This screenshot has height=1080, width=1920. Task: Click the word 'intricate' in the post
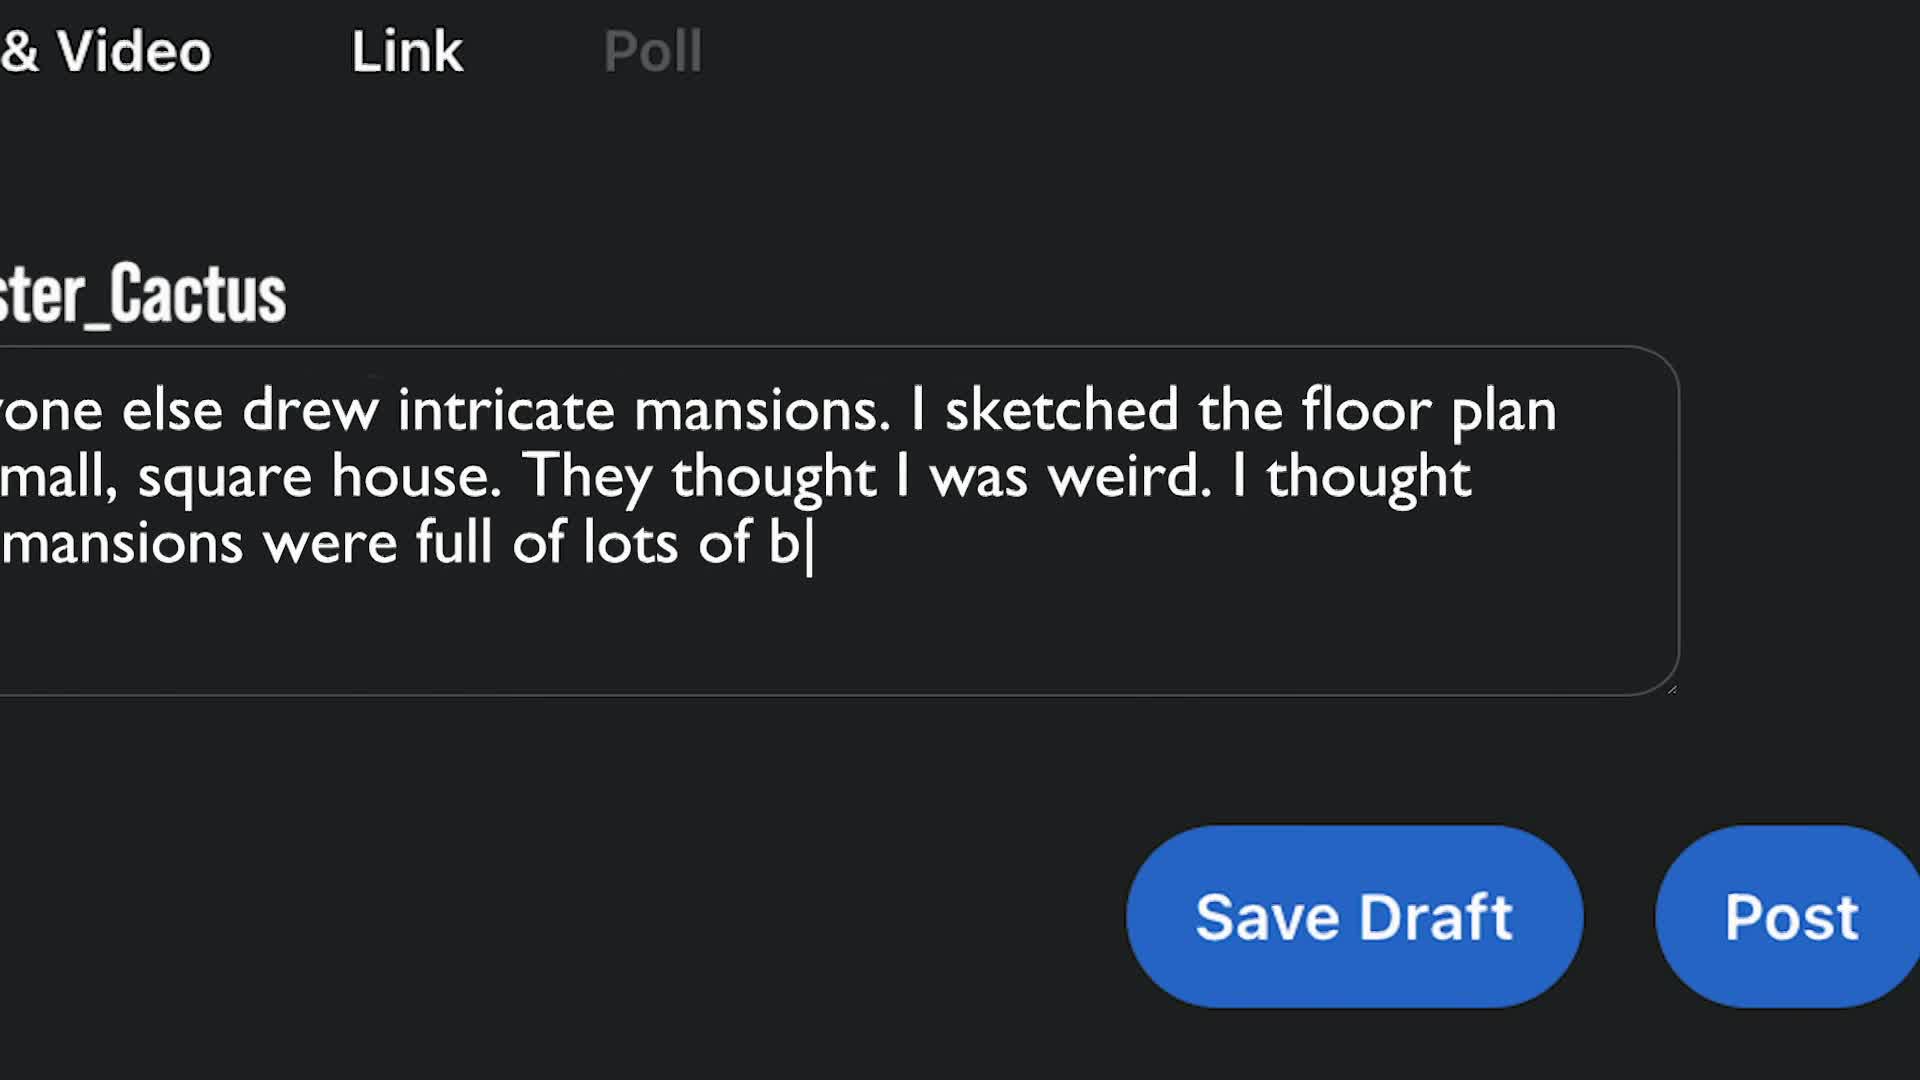(506, 410)
